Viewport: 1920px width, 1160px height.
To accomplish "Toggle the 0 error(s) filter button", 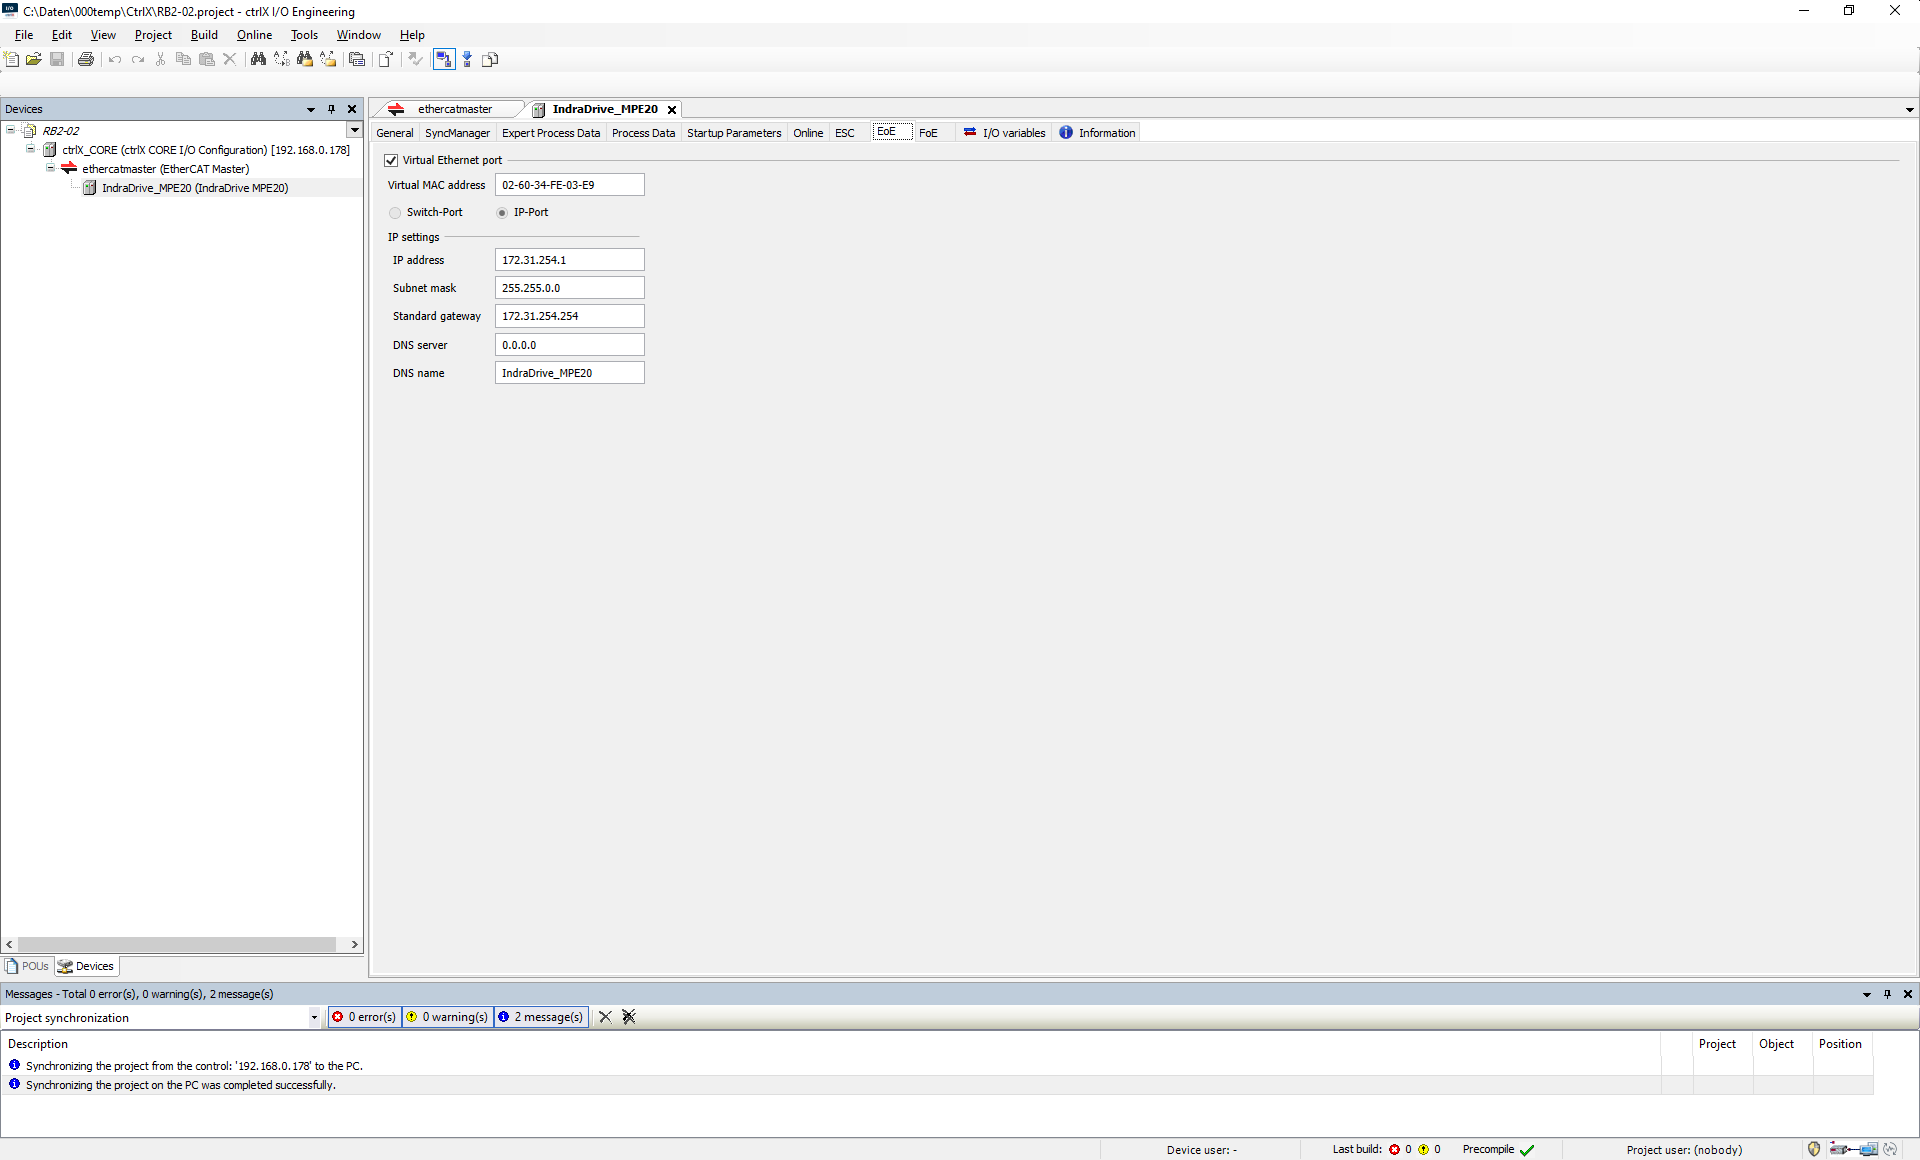I will click(365, 1017).
